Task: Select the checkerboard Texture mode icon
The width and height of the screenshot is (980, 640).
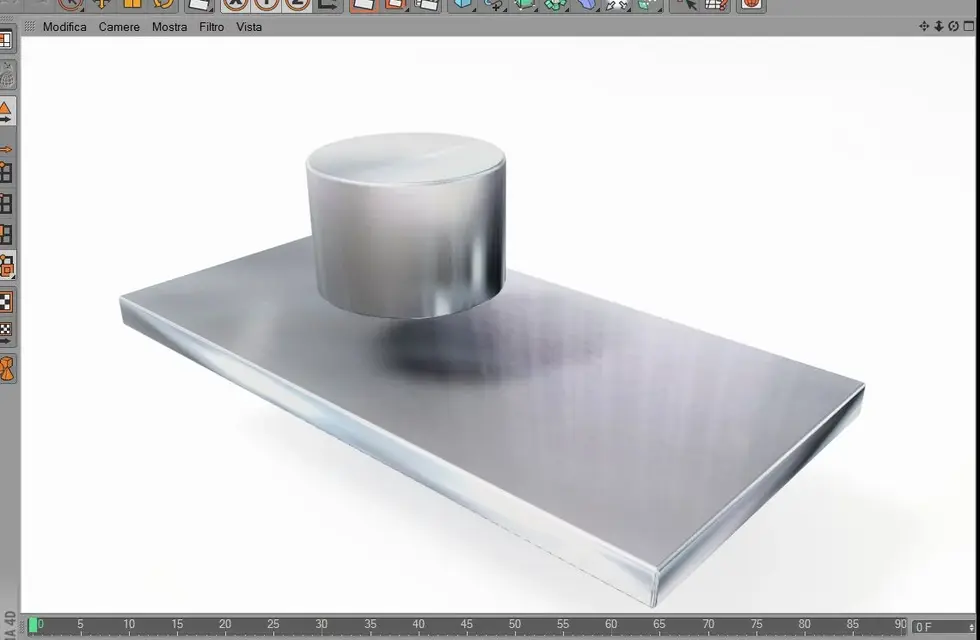Action: click(6, 300)
